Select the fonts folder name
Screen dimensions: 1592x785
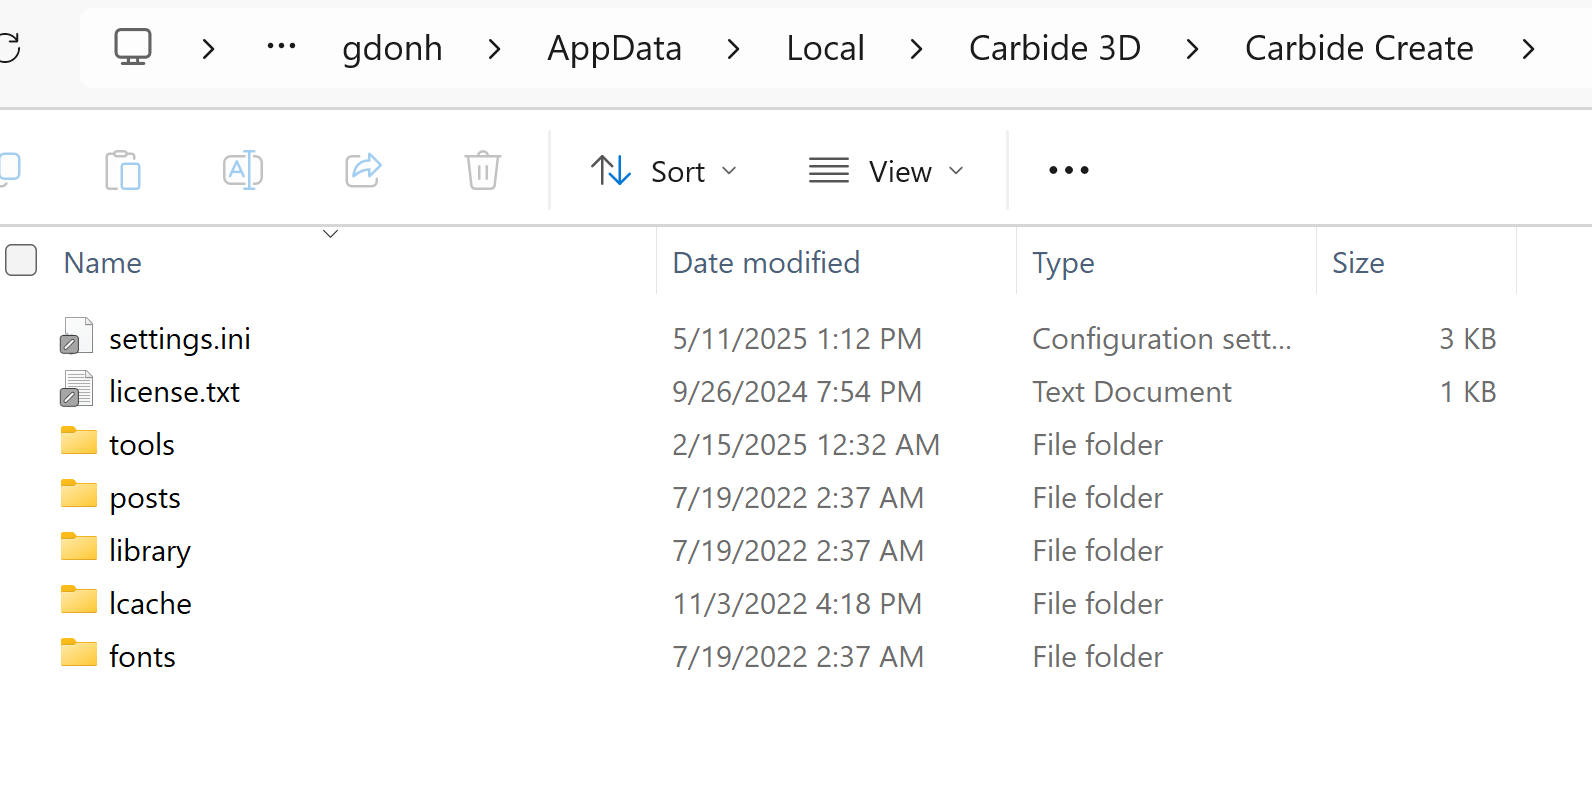142,657
